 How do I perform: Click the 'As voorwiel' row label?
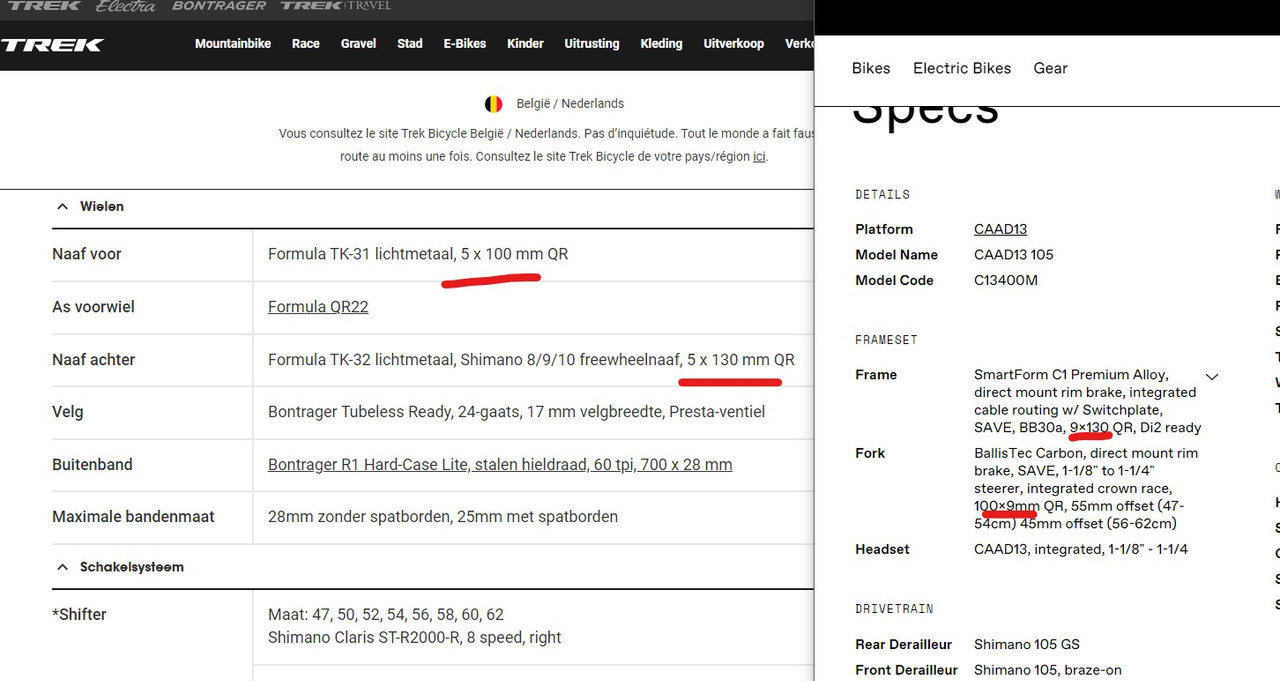click(x=93, y=307)
